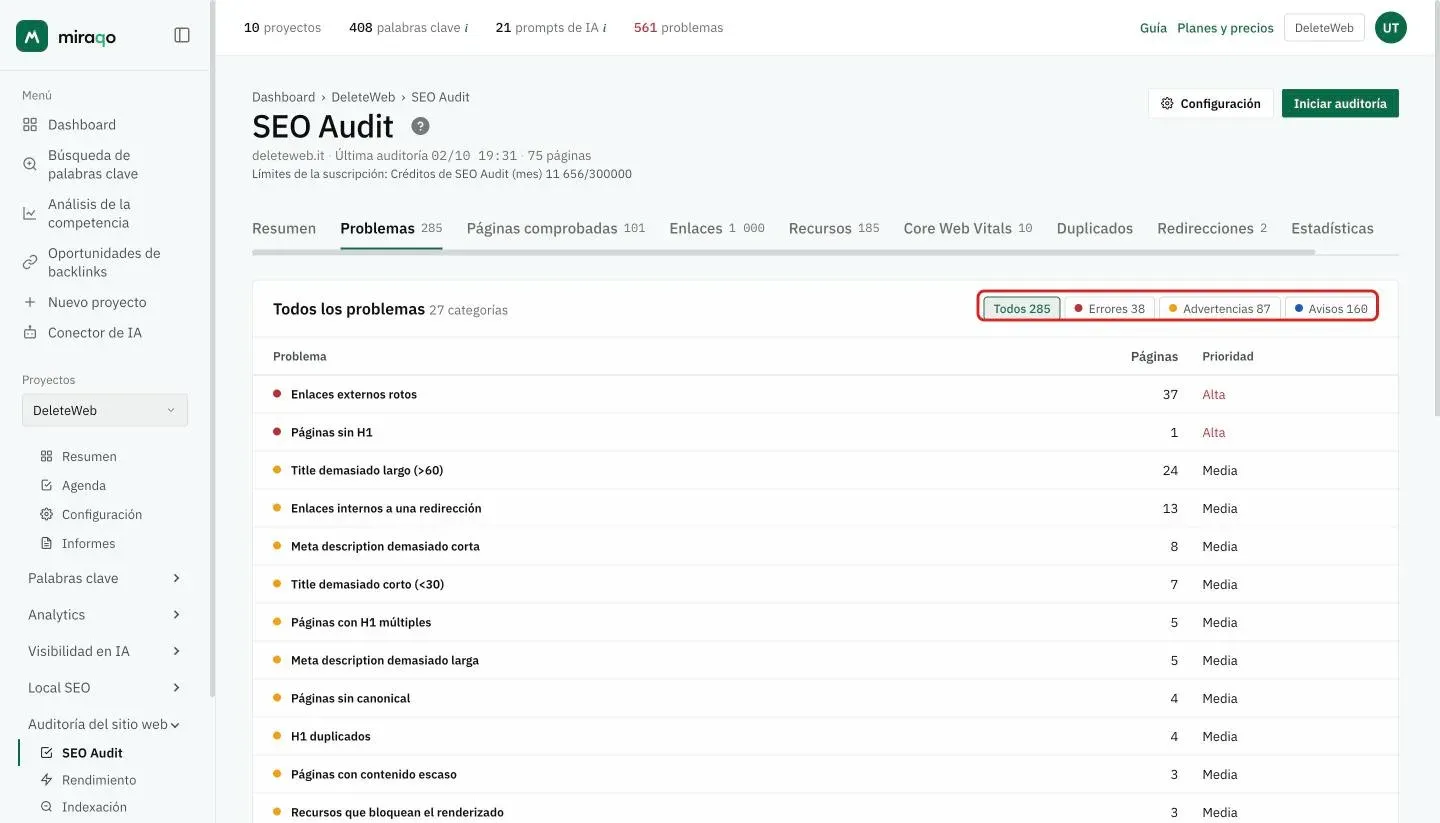1440x823 pixels.
Task: Filter problems by Todos 285
Action: 1021,308
